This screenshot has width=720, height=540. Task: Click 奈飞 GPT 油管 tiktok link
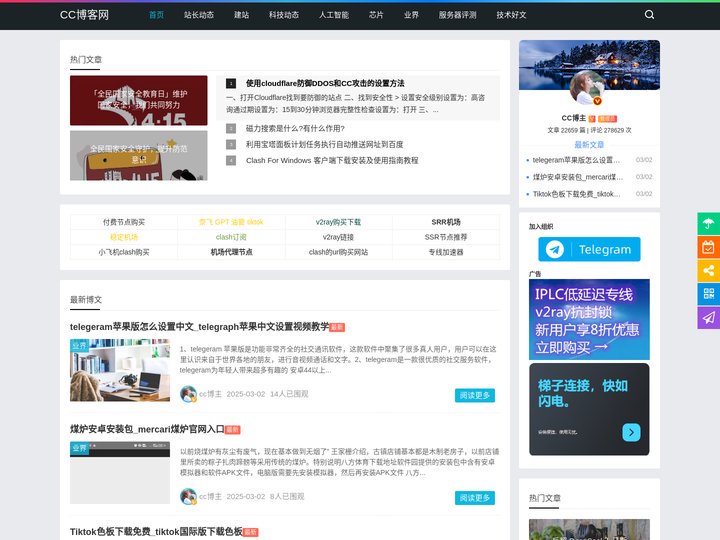click(x=231, y=222)
